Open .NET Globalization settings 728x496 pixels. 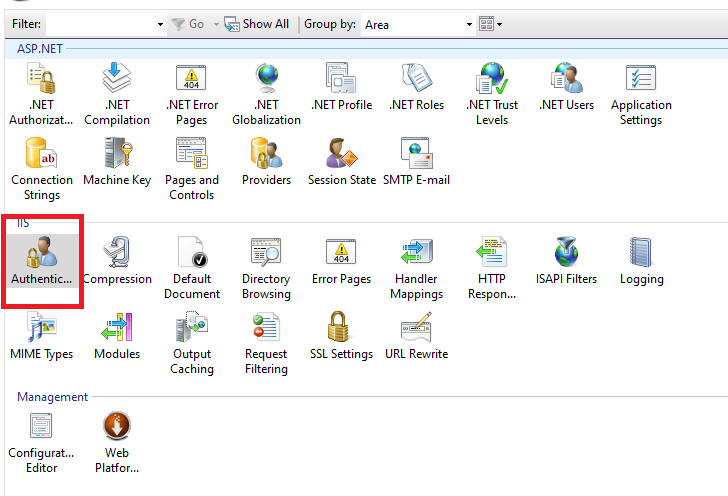point(266,95)
